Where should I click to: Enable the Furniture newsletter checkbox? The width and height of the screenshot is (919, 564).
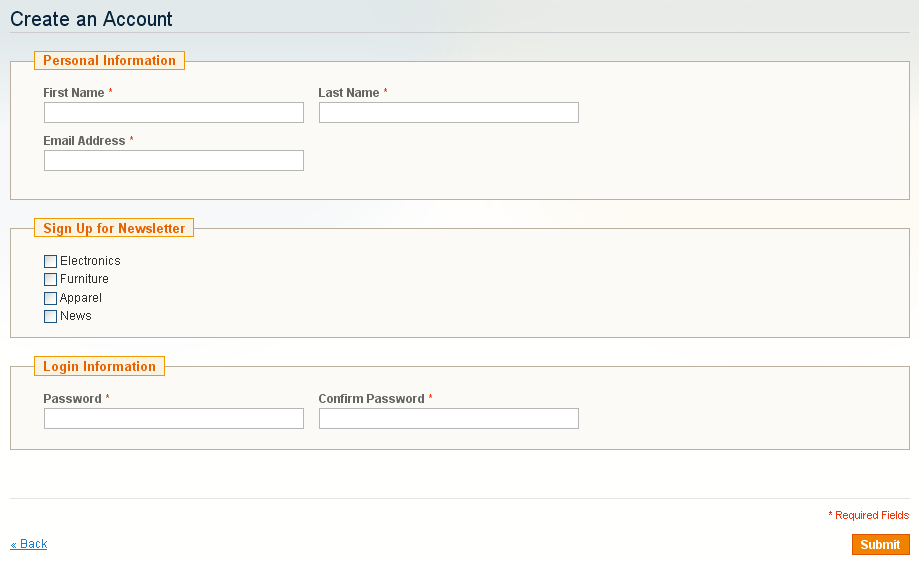point(51,280)
